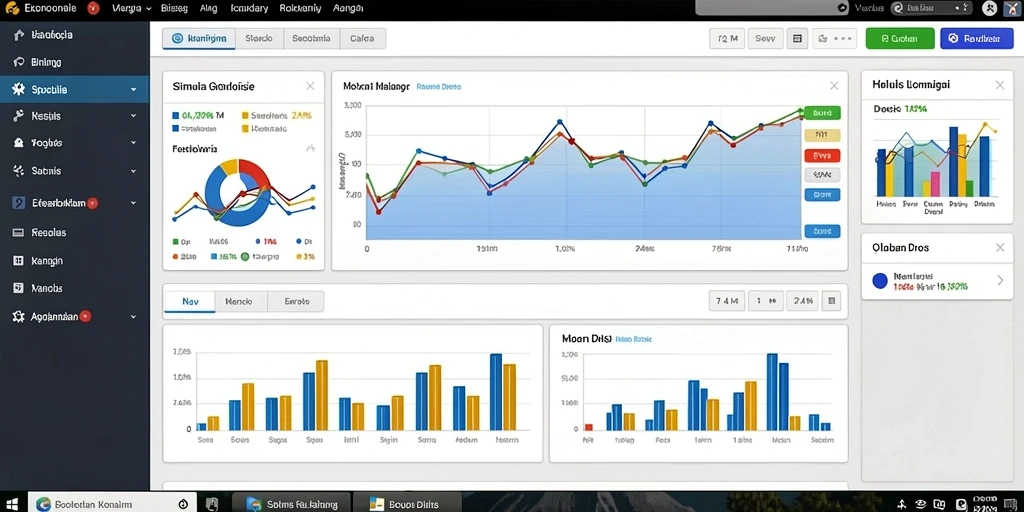
Task: Click the square profile picture in the top bar
Action: pos(1012,8)
